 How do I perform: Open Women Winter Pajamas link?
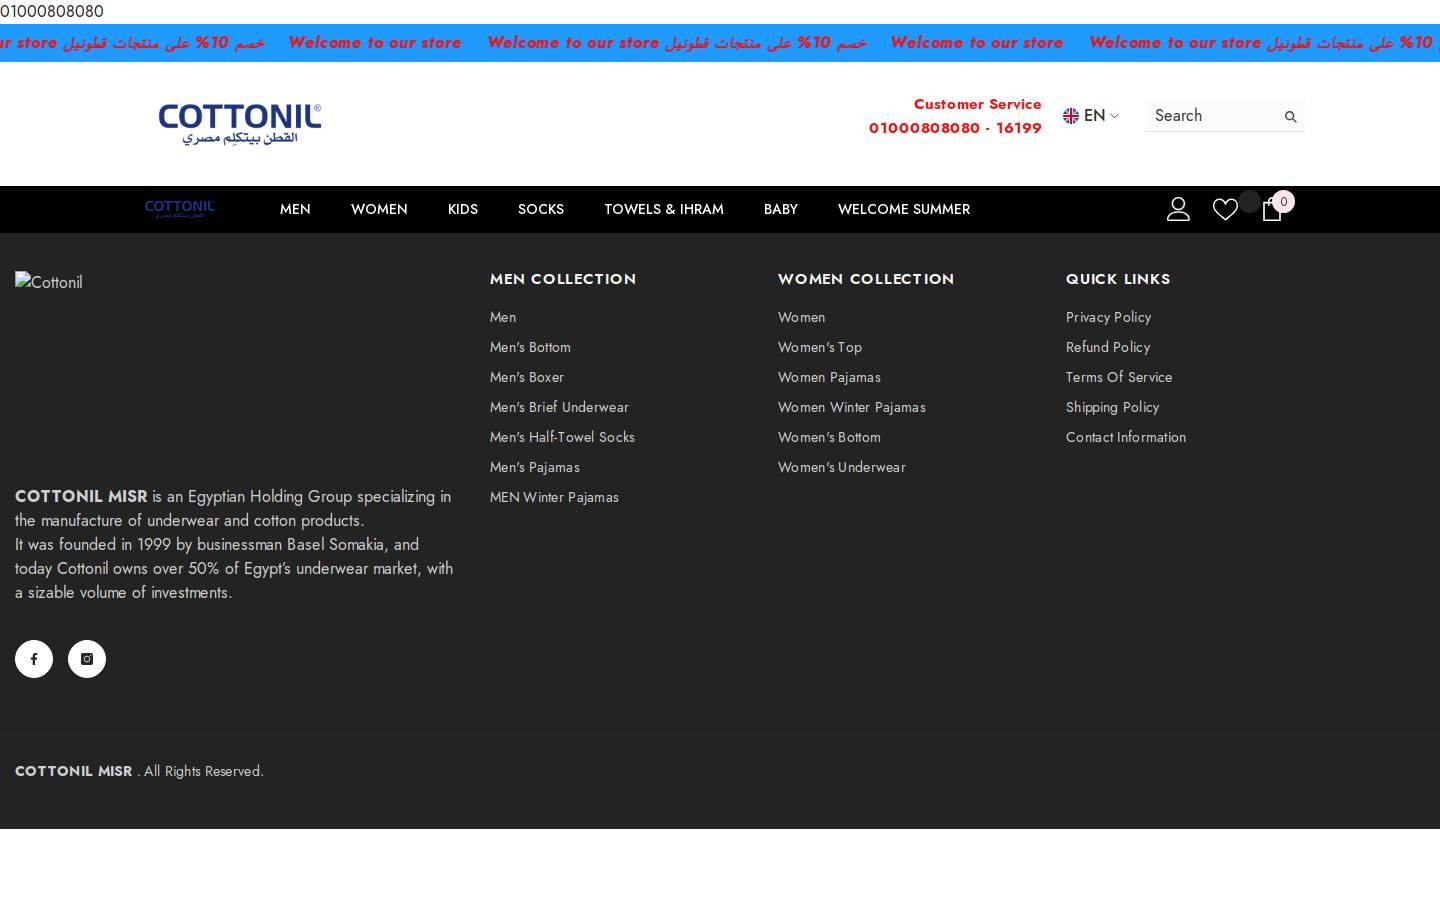coord(852,407)
